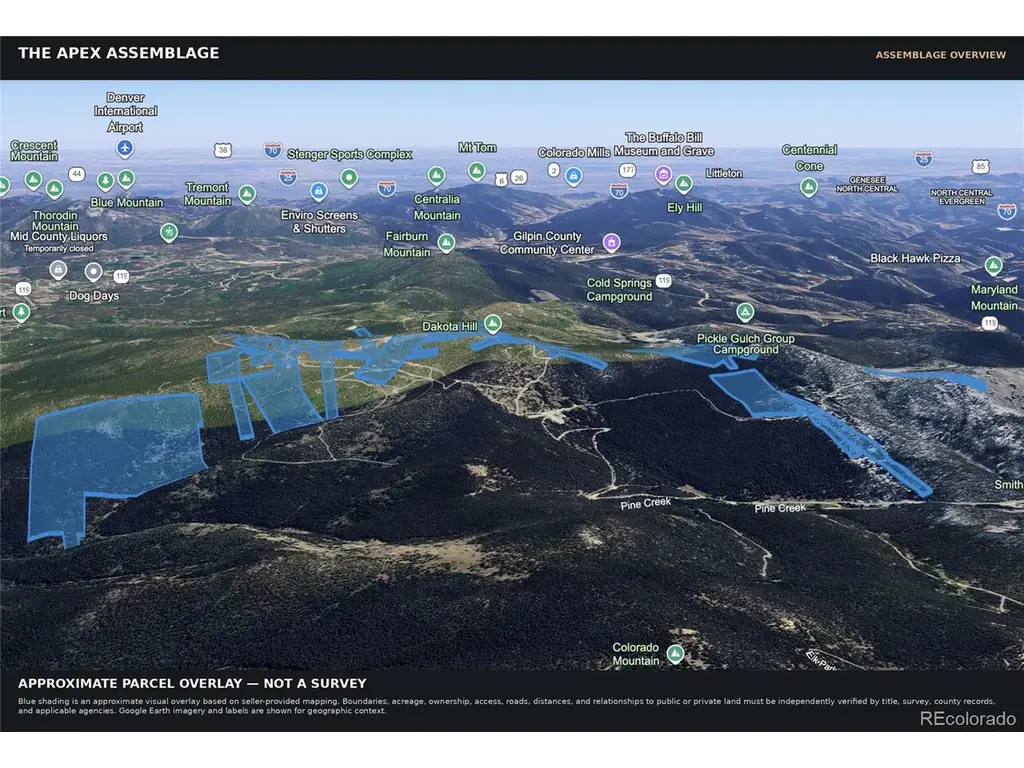Click the Highway 36 shield near the airport

(x=223, y=150)
